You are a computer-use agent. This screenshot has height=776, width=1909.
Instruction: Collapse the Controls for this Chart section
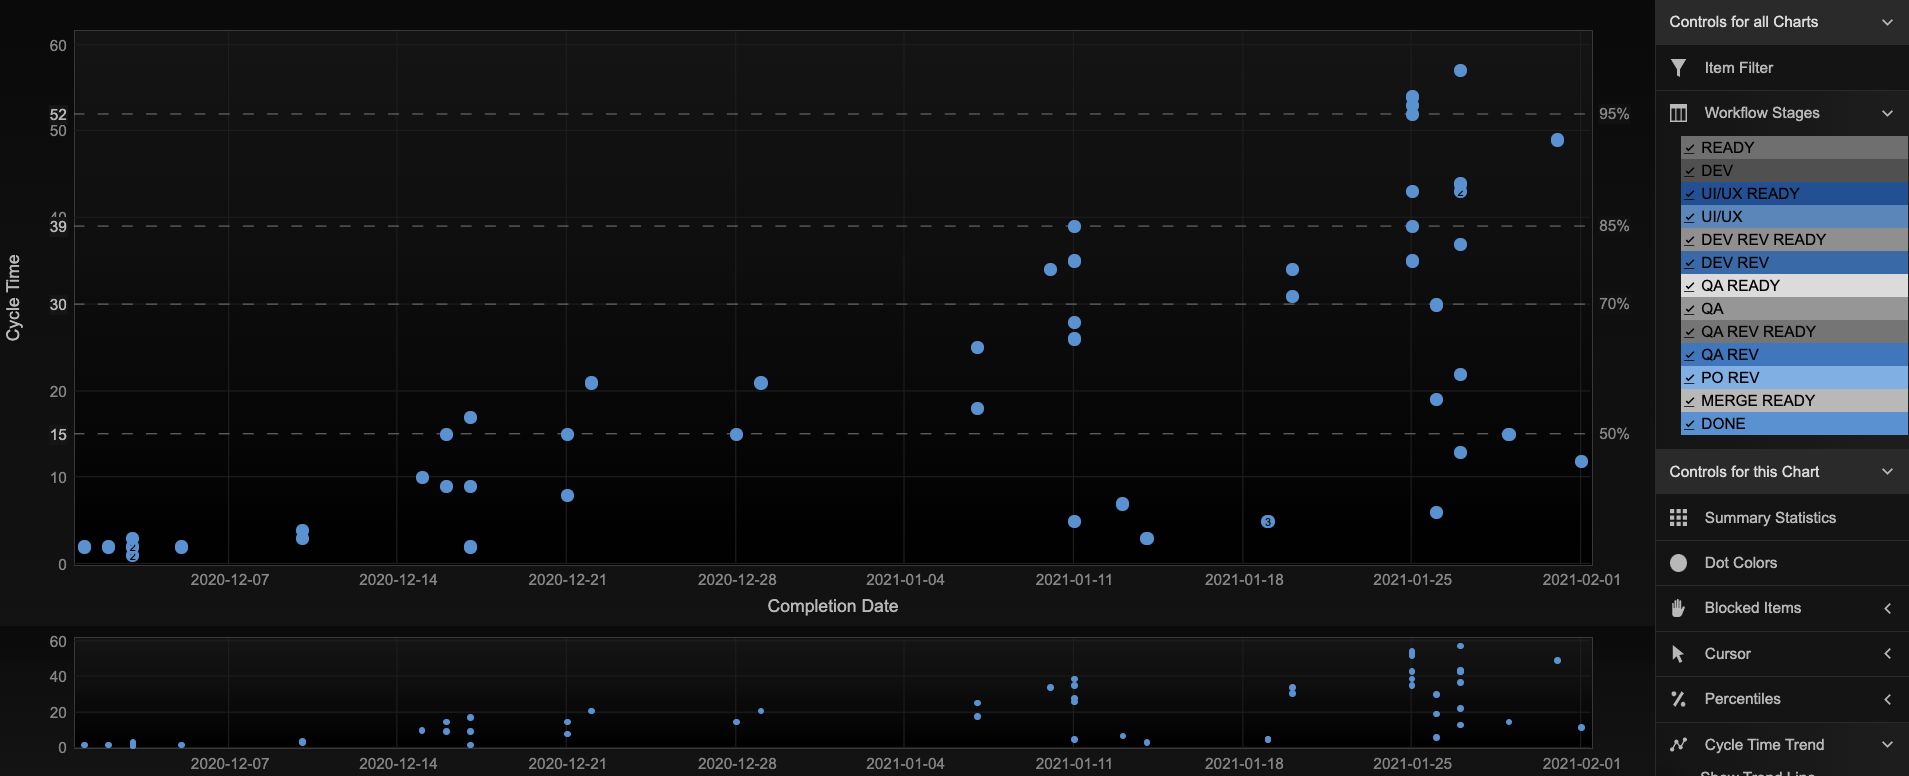point(1887,472)
